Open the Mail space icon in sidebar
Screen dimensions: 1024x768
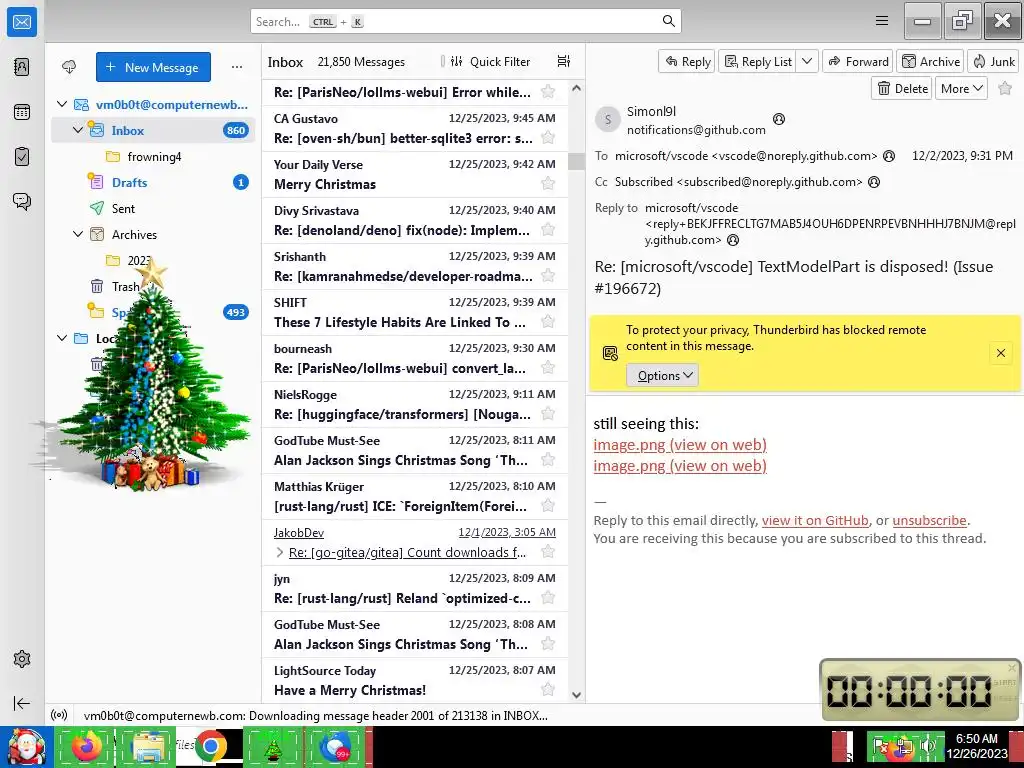[x=22, y=22]
